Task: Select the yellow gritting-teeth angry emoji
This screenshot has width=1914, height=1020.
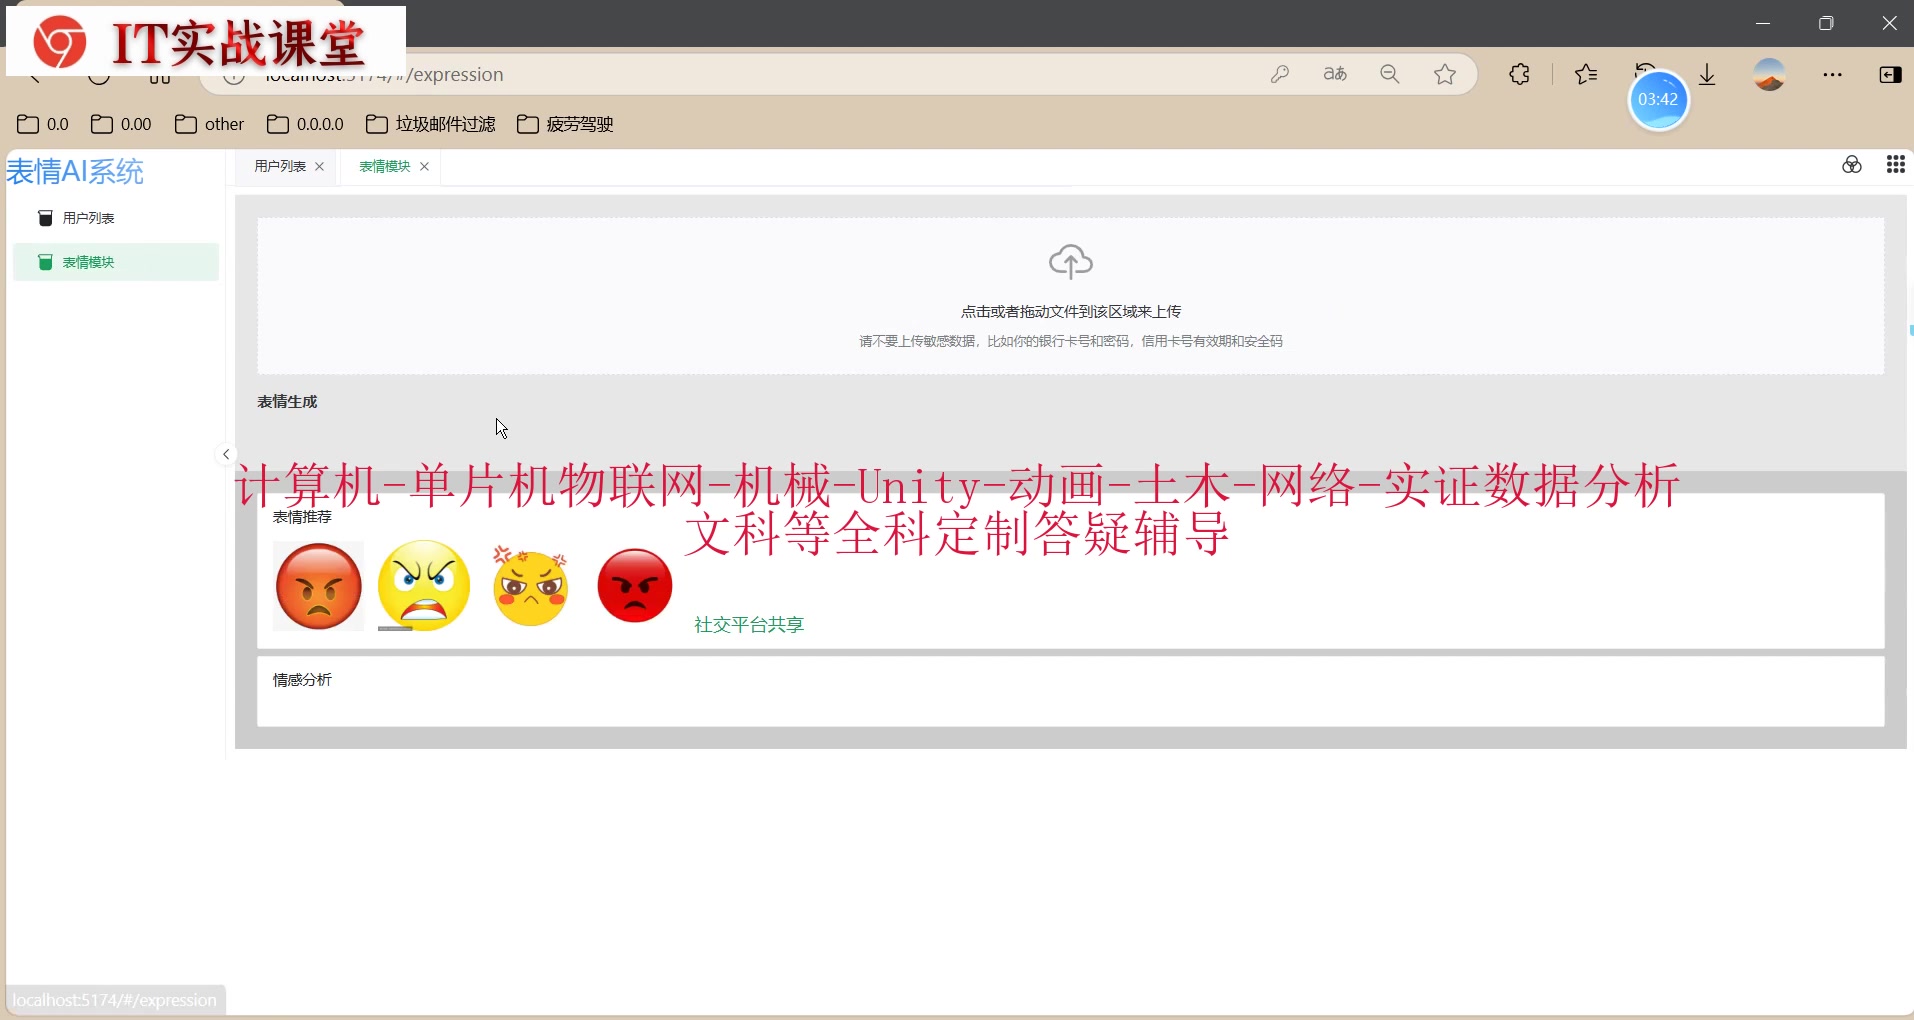Action: point(424,586)
